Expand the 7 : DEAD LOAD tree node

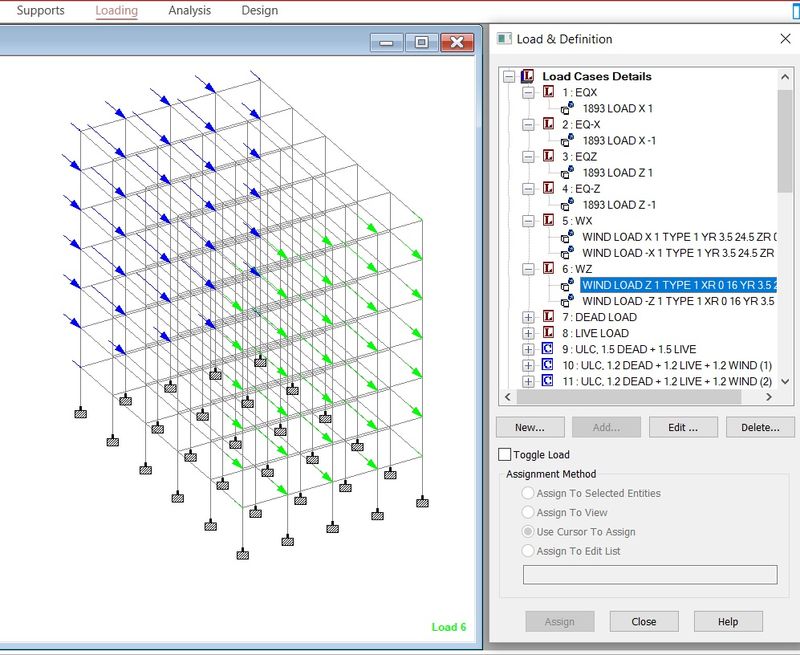pos(528,317)
